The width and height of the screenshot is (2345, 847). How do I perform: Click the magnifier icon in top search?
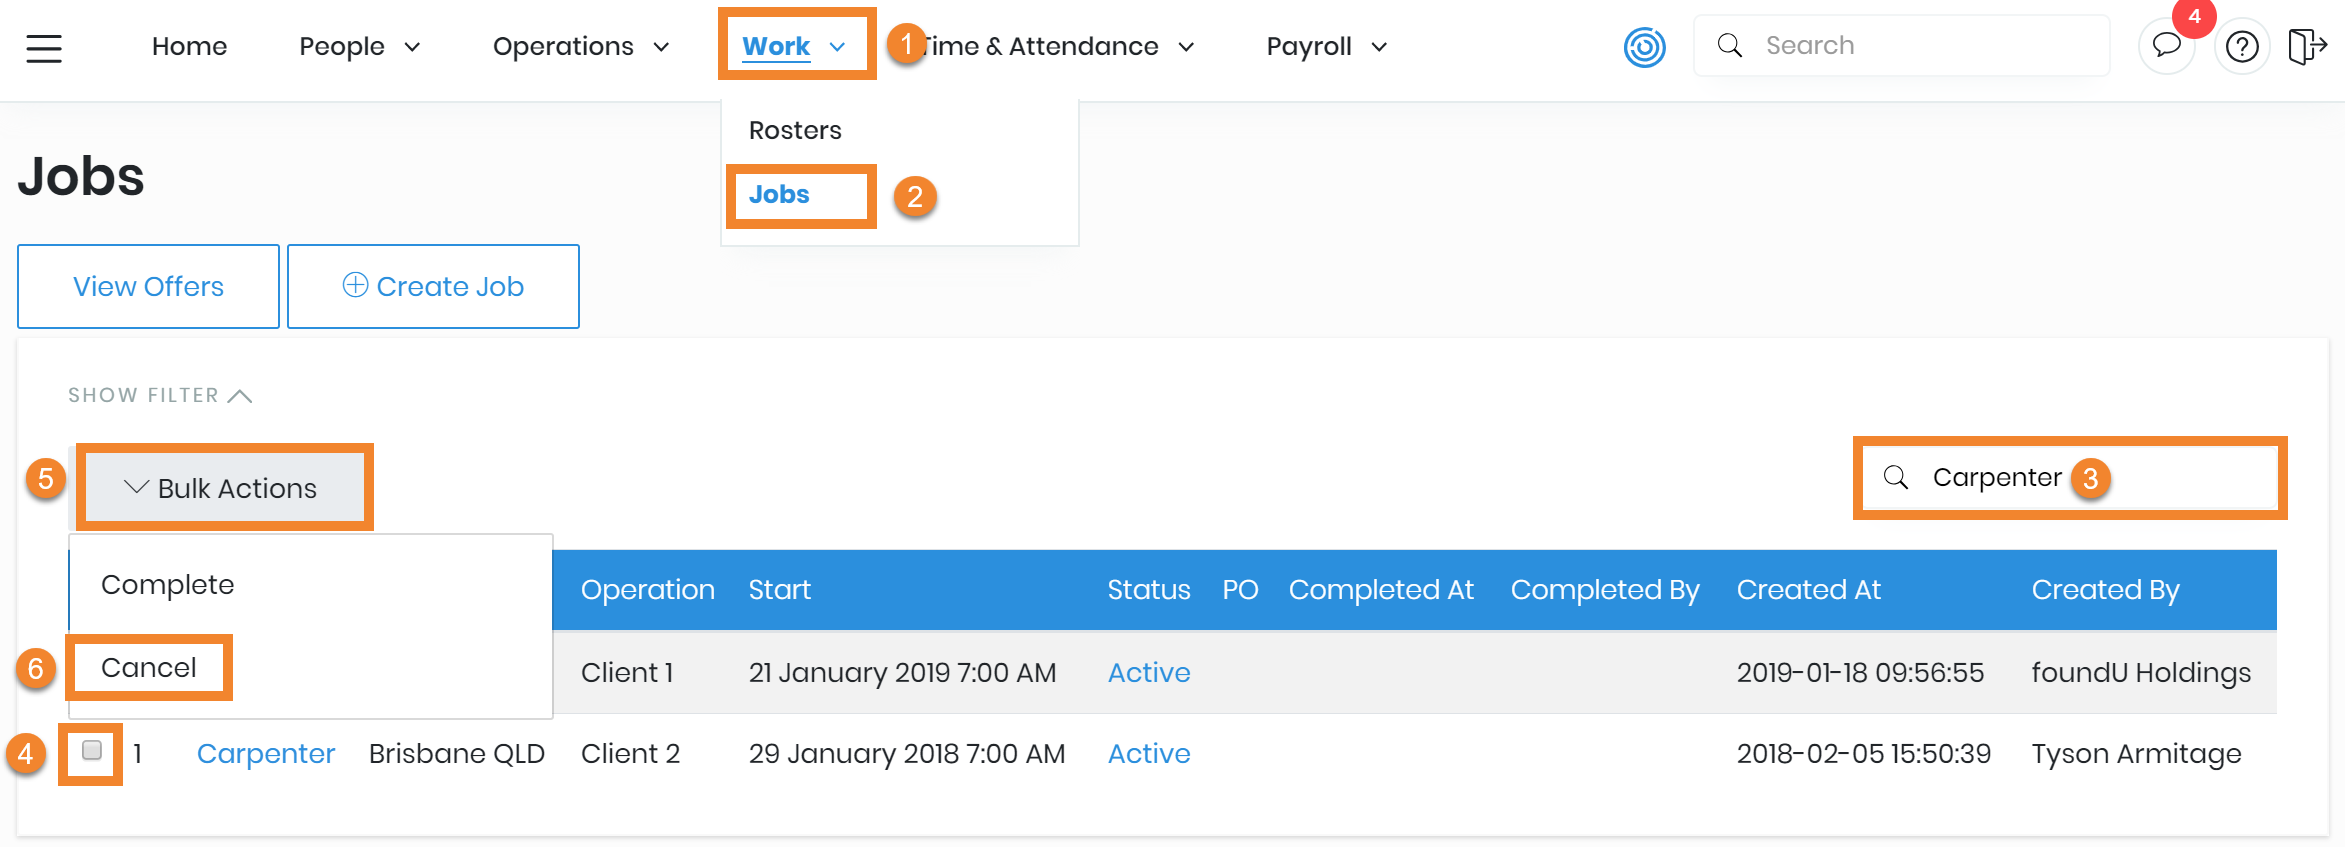[1729, 46]
